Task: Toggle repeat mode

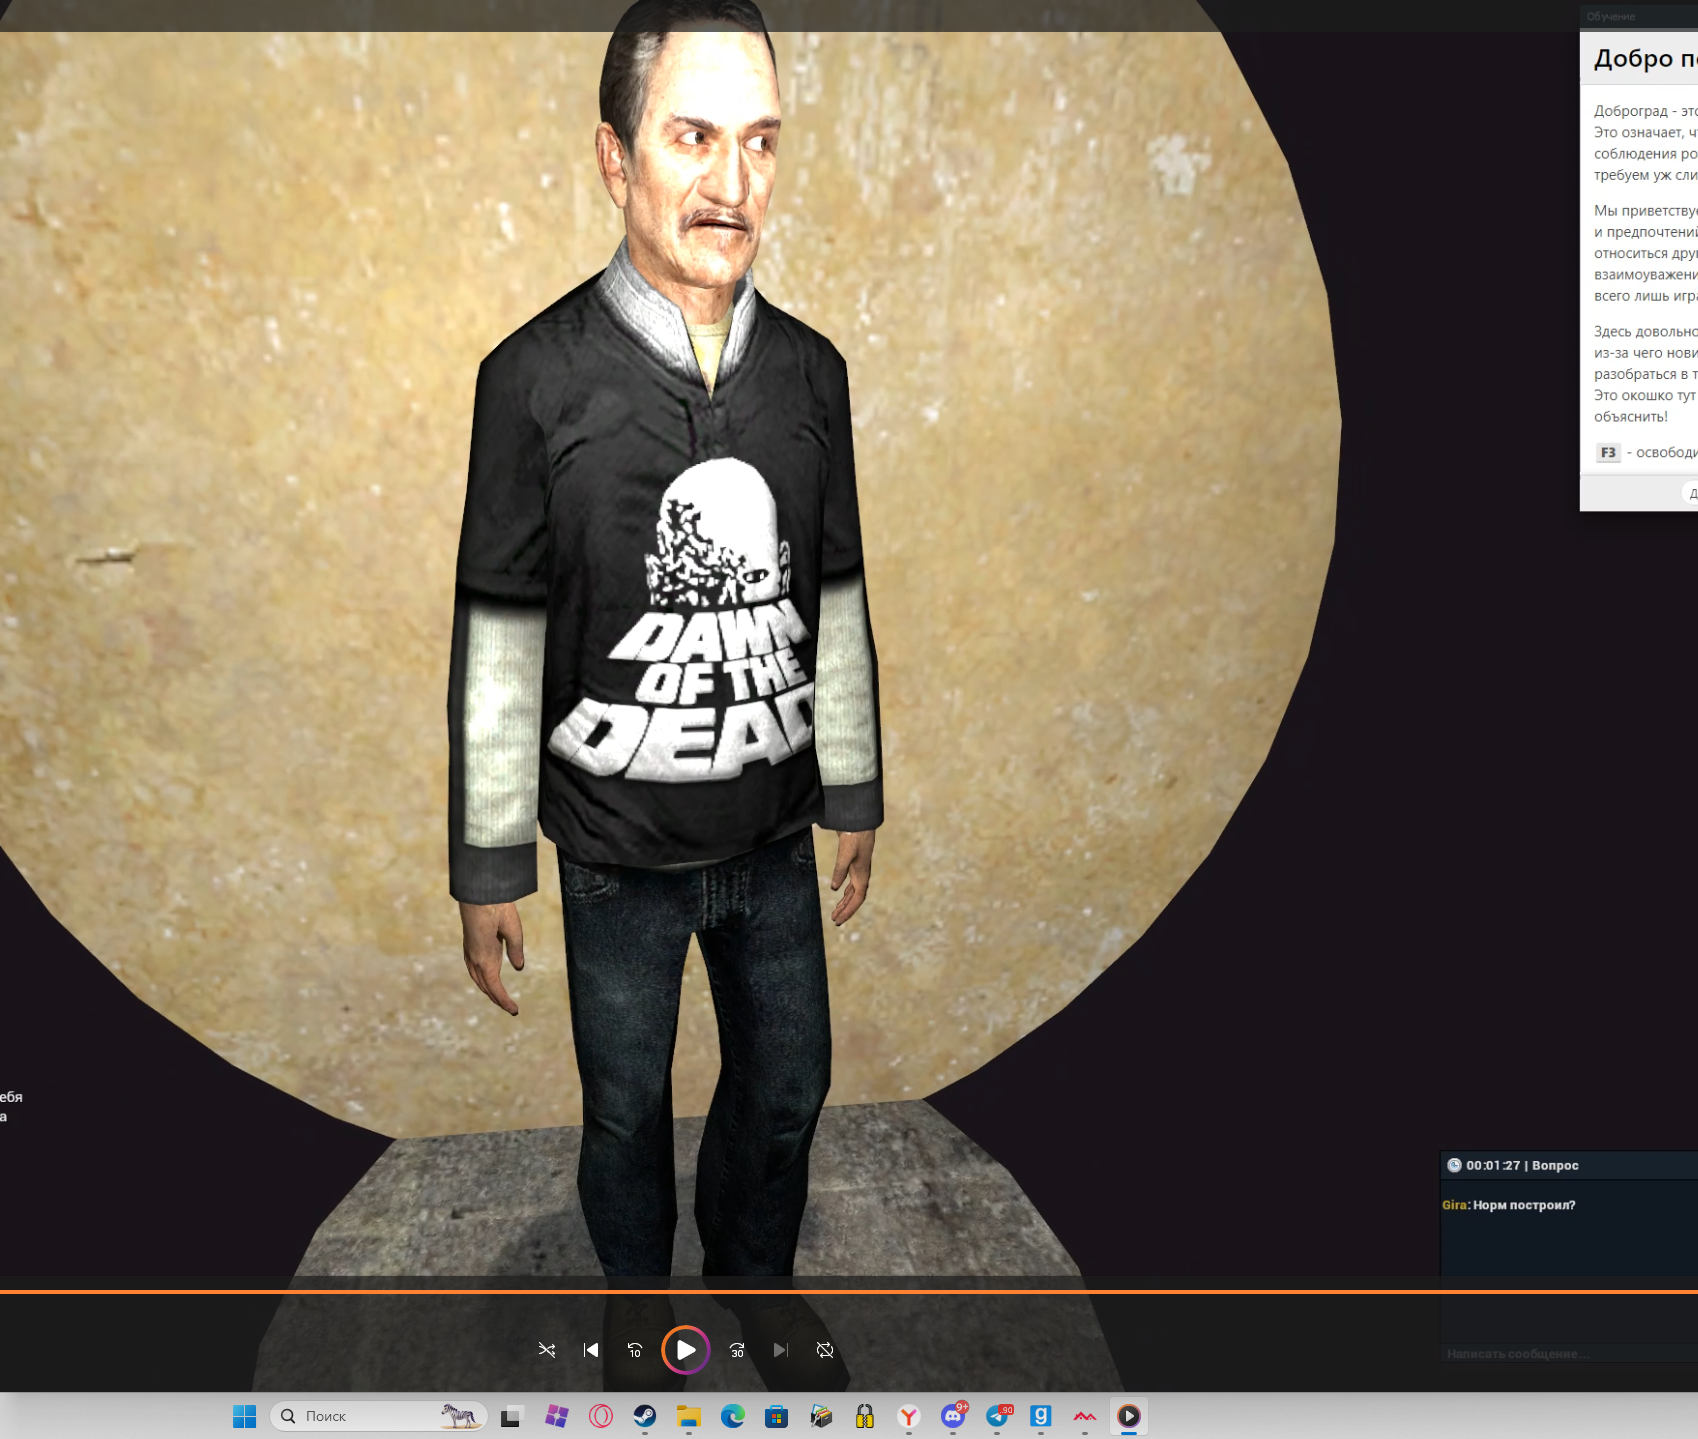Action: coord(825,1350)
